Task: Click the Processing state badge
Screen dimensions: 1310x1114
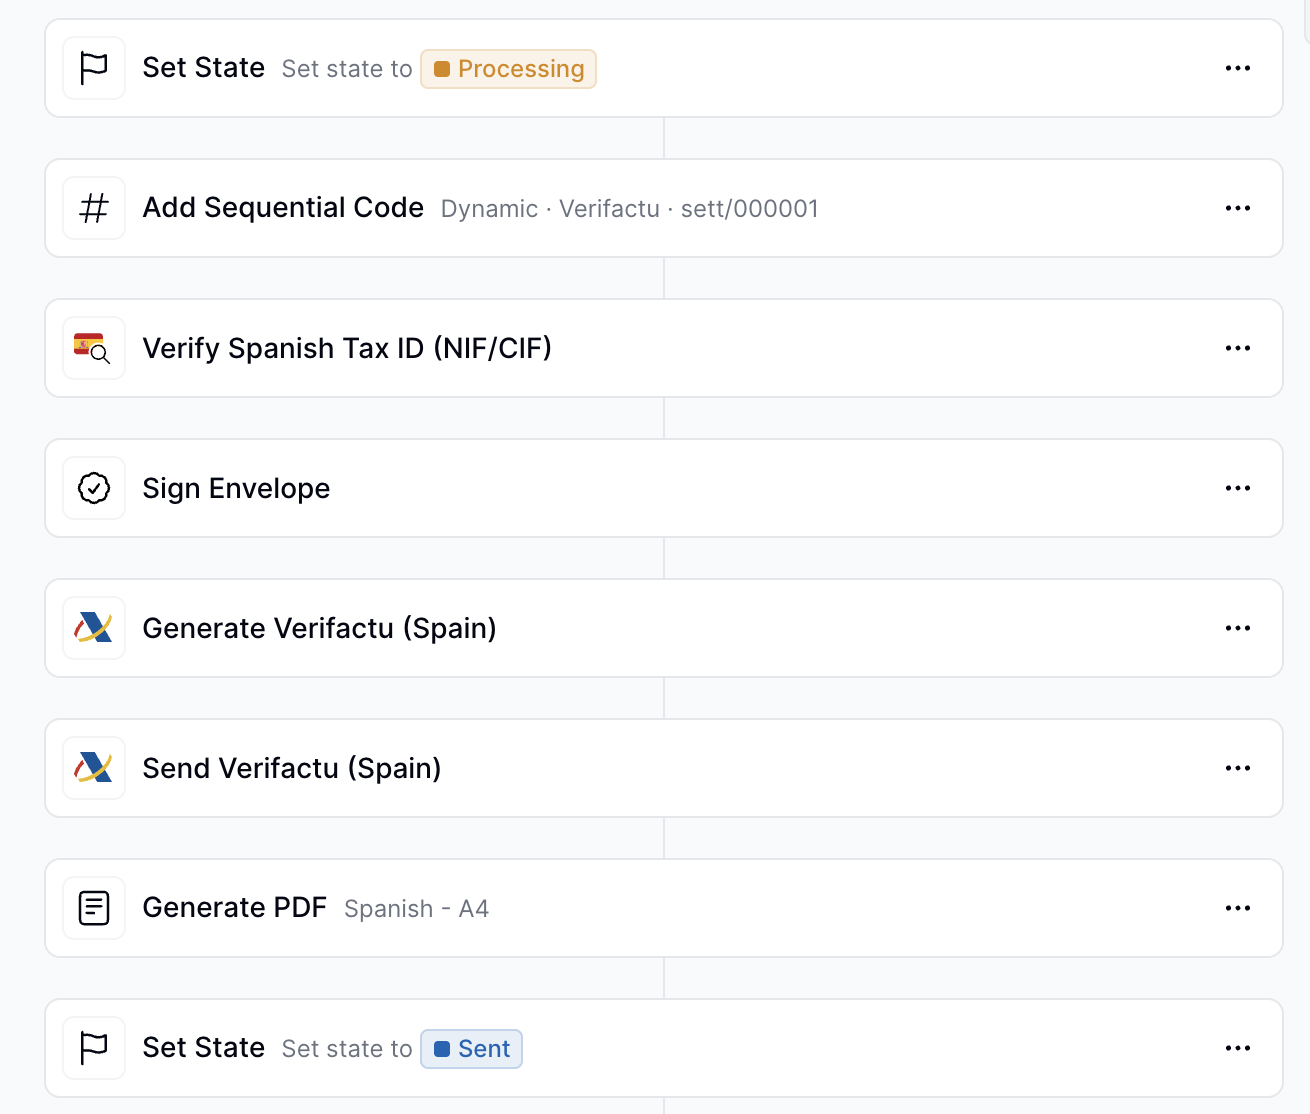Action: point(508,69)
